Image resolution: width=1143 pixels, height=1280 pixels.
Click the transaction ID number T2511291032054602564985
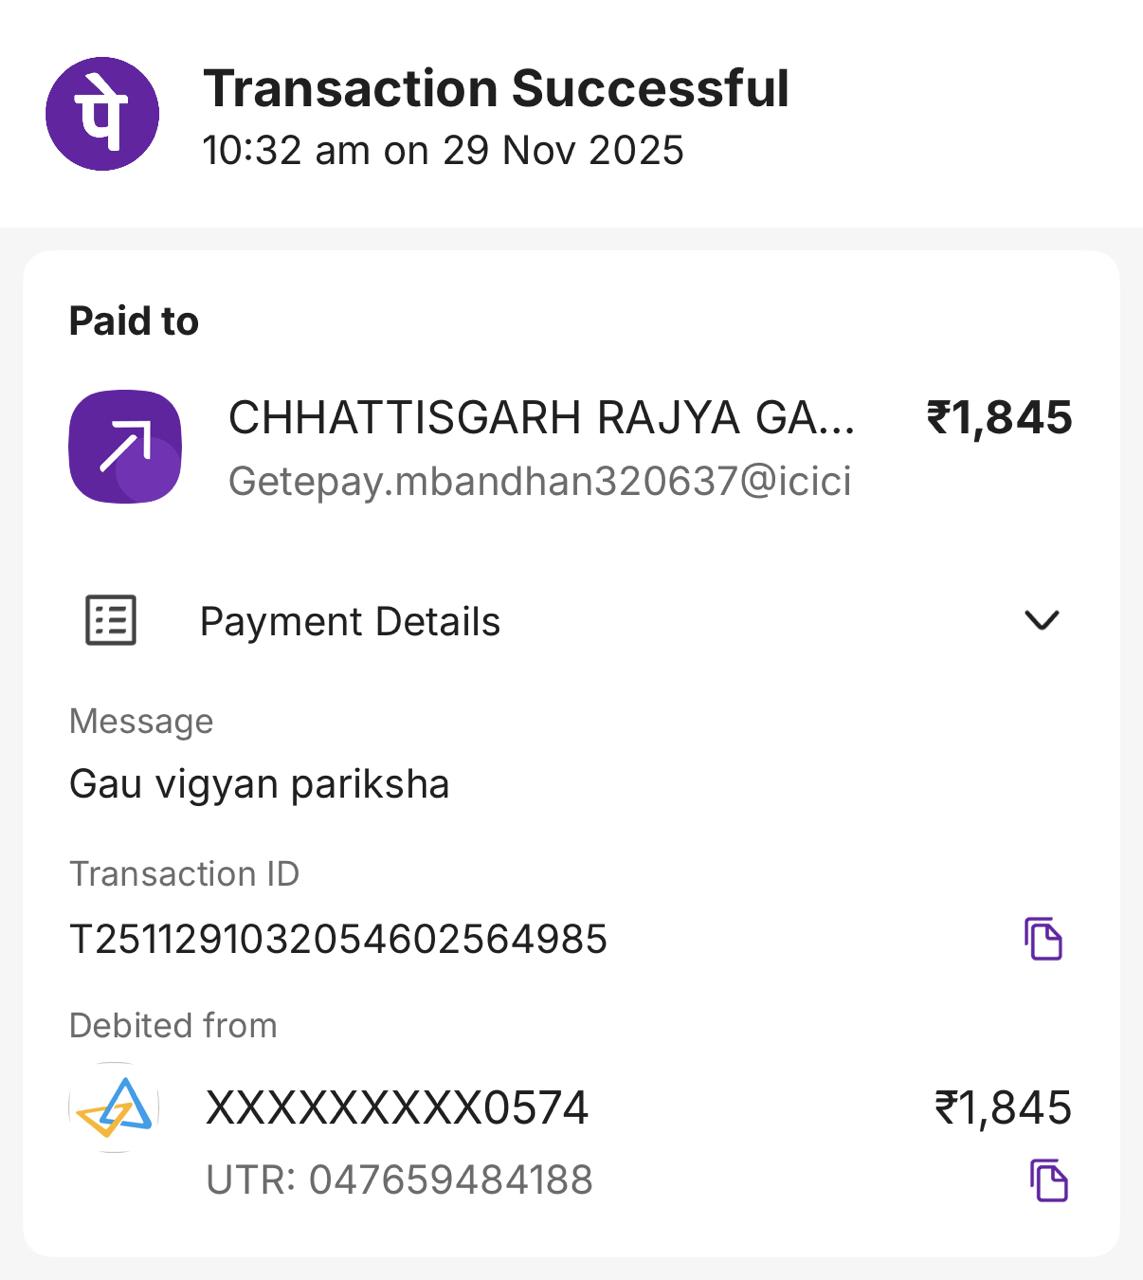pos(338,939)
